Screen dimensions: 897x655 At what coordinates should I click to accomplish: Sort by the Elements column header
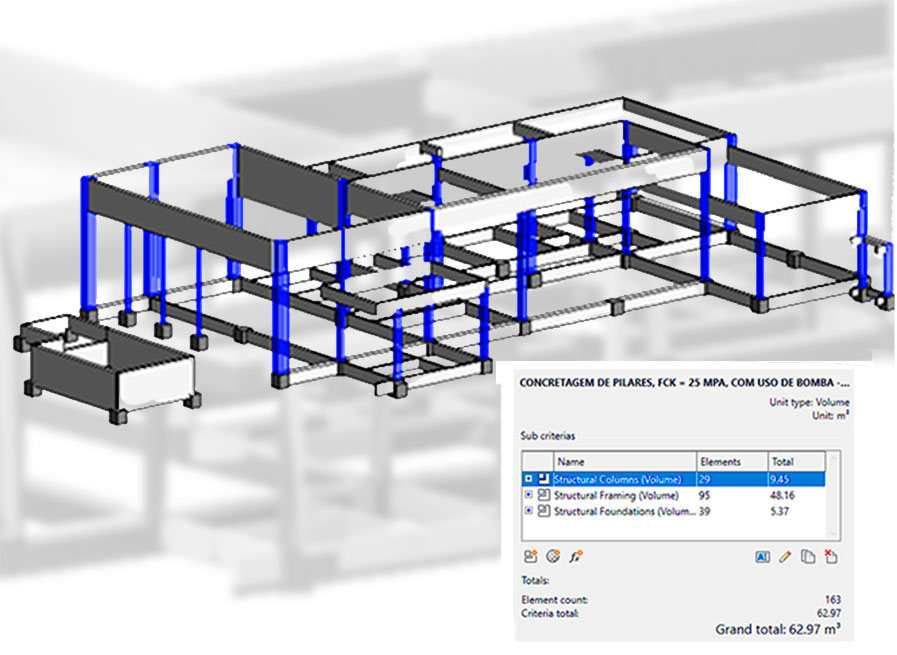[x=730, y=462]
